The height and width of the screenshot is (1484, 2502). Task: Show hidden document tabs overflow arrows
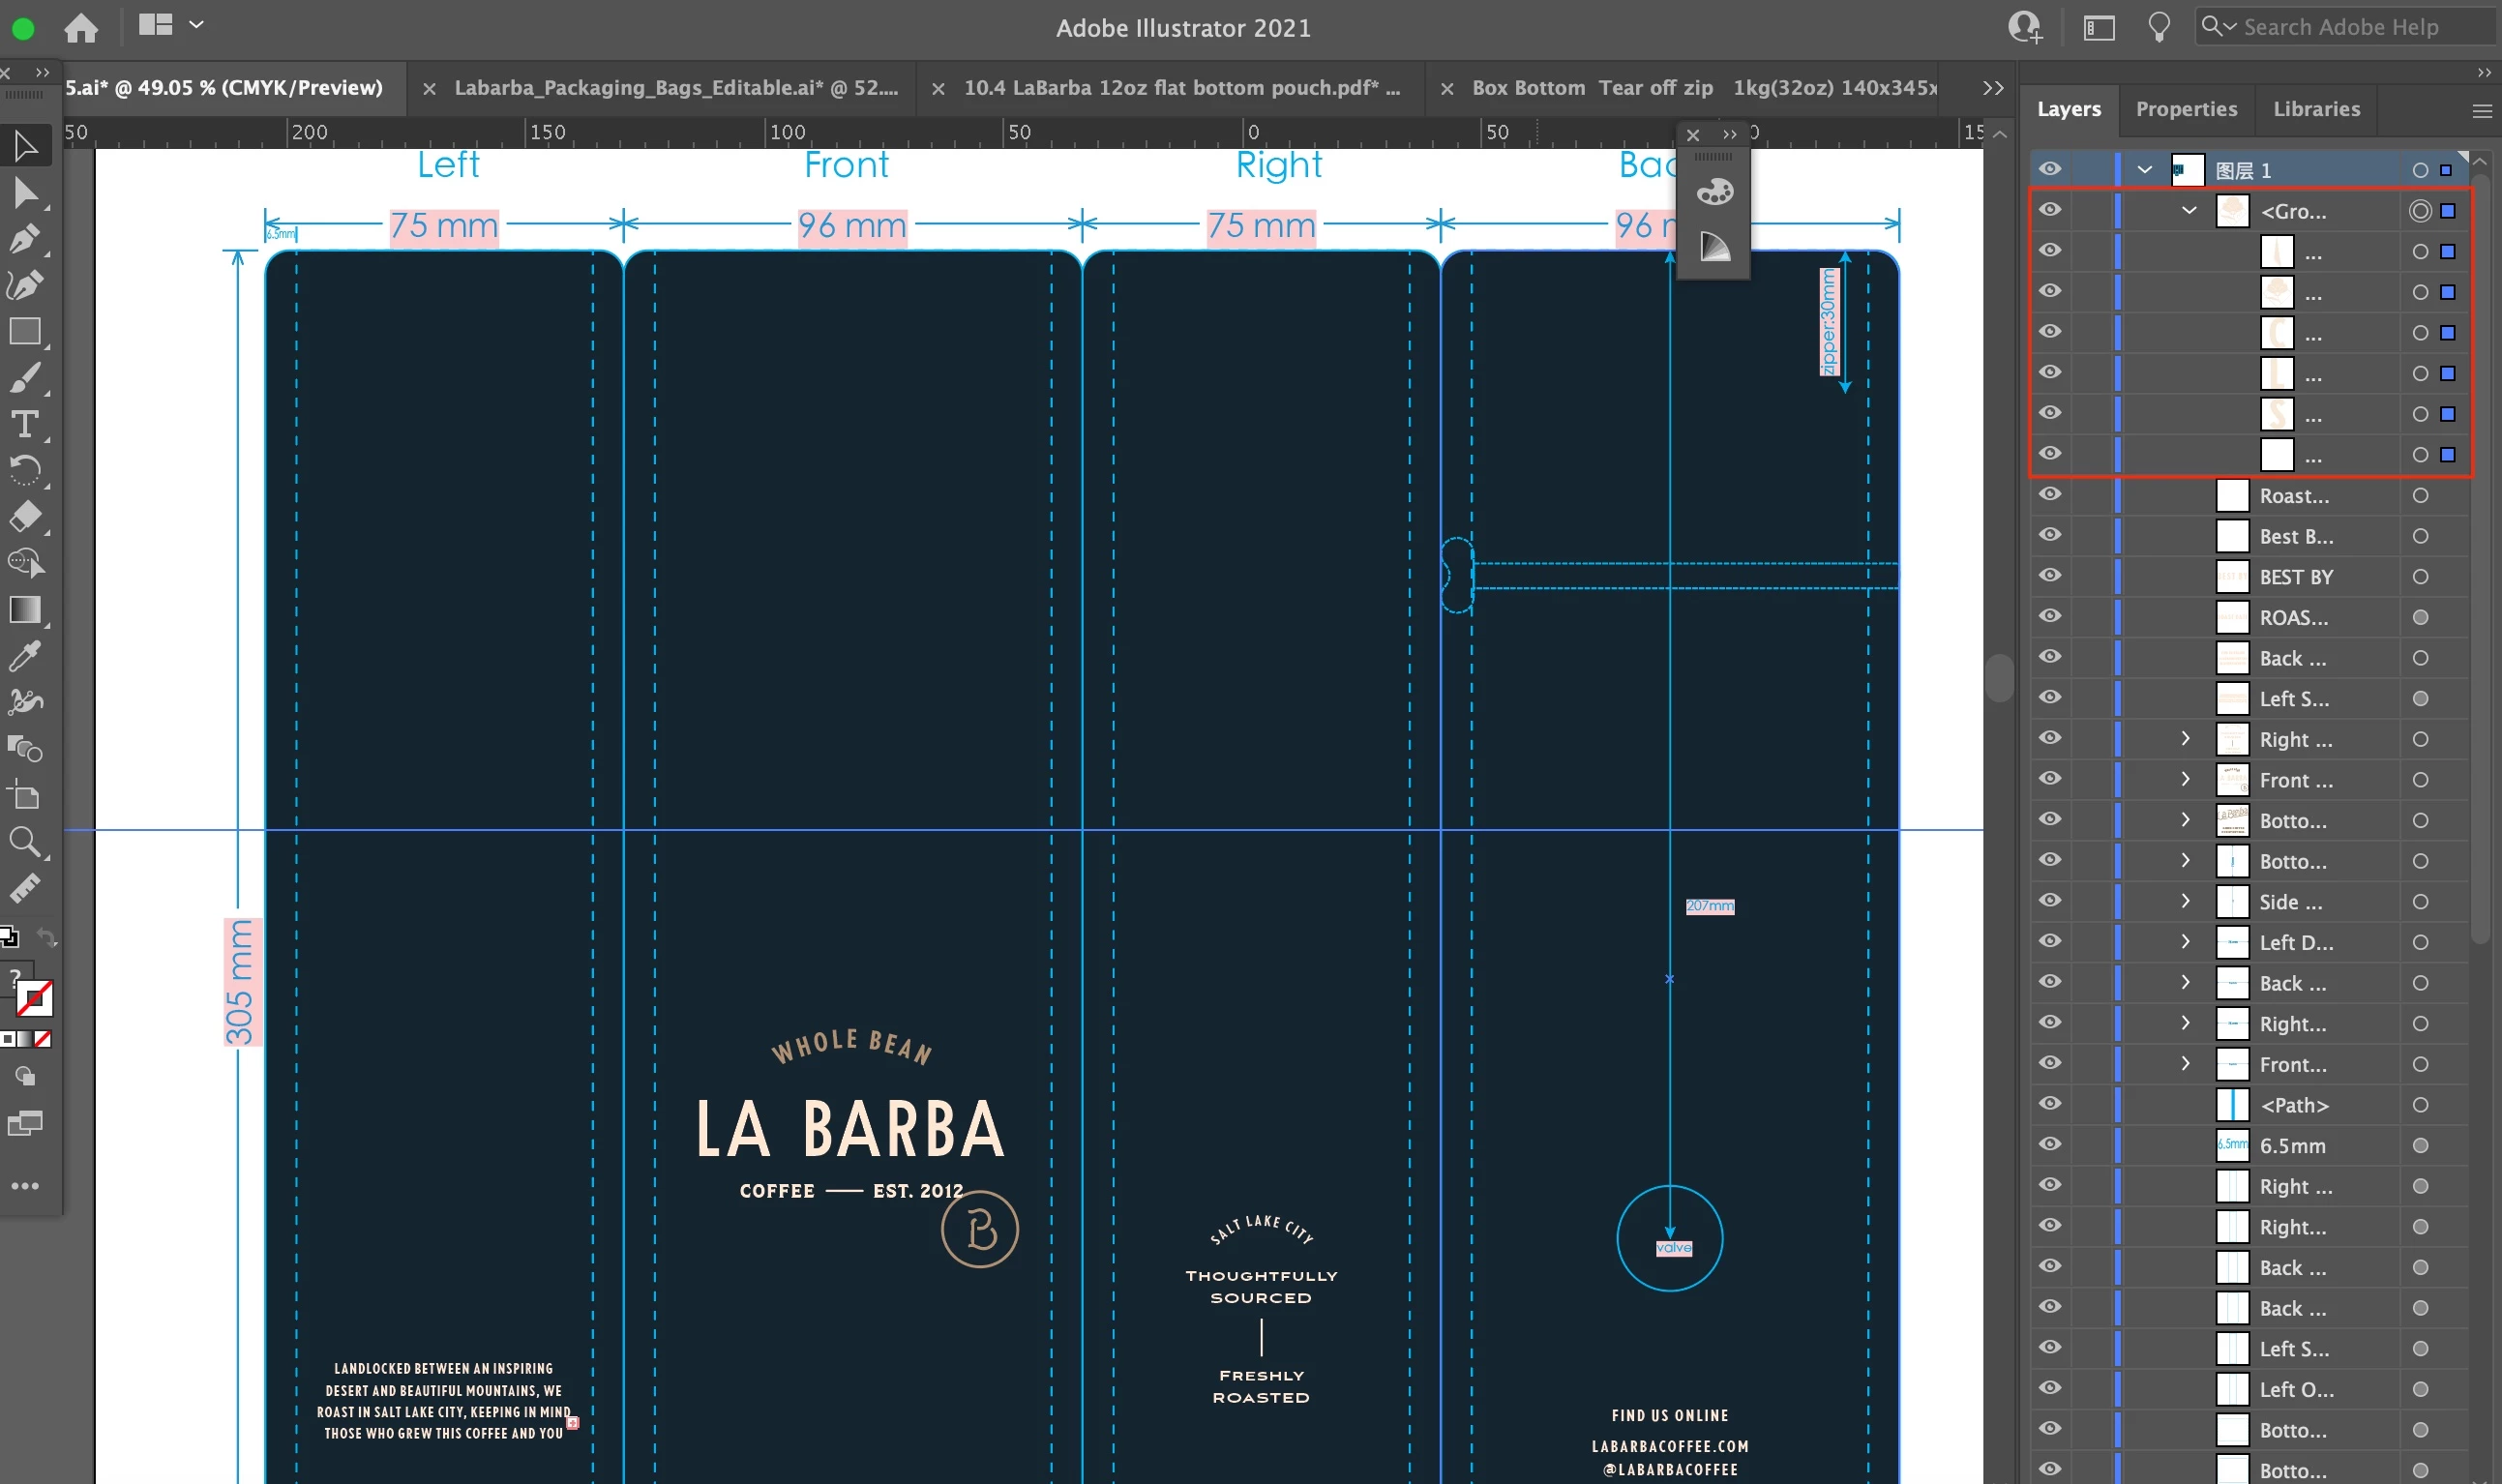[x=1992, y=88]
